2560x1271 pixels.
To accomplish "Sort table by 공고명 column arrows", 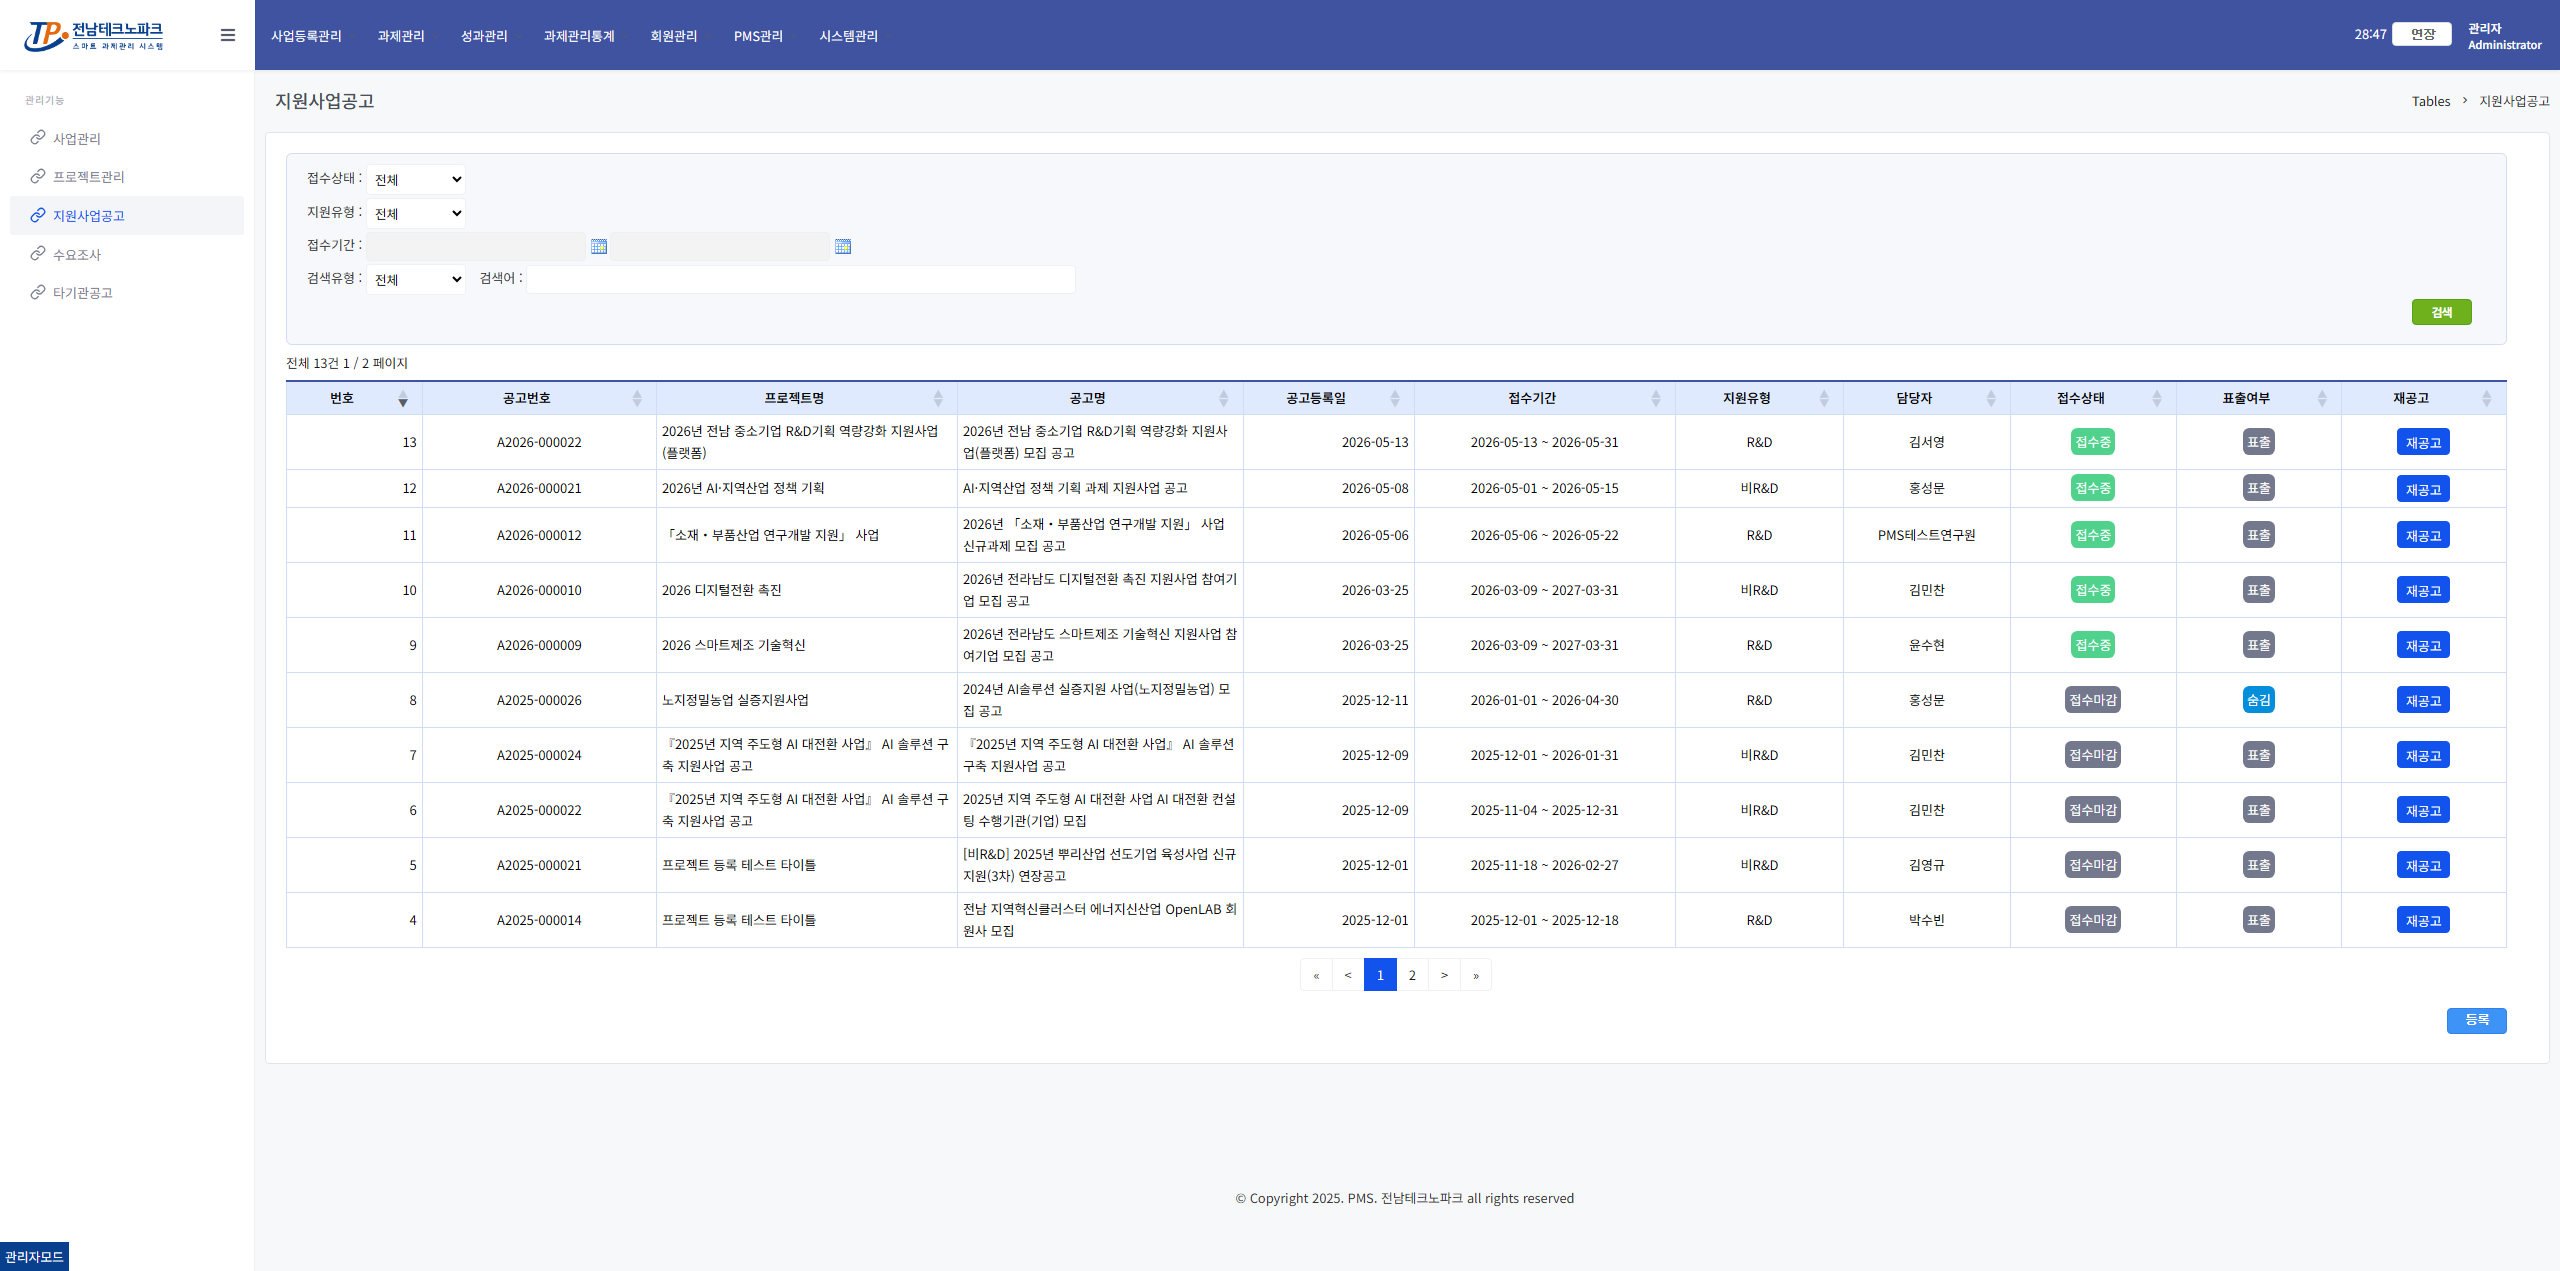I will [x=1224, y=399].
